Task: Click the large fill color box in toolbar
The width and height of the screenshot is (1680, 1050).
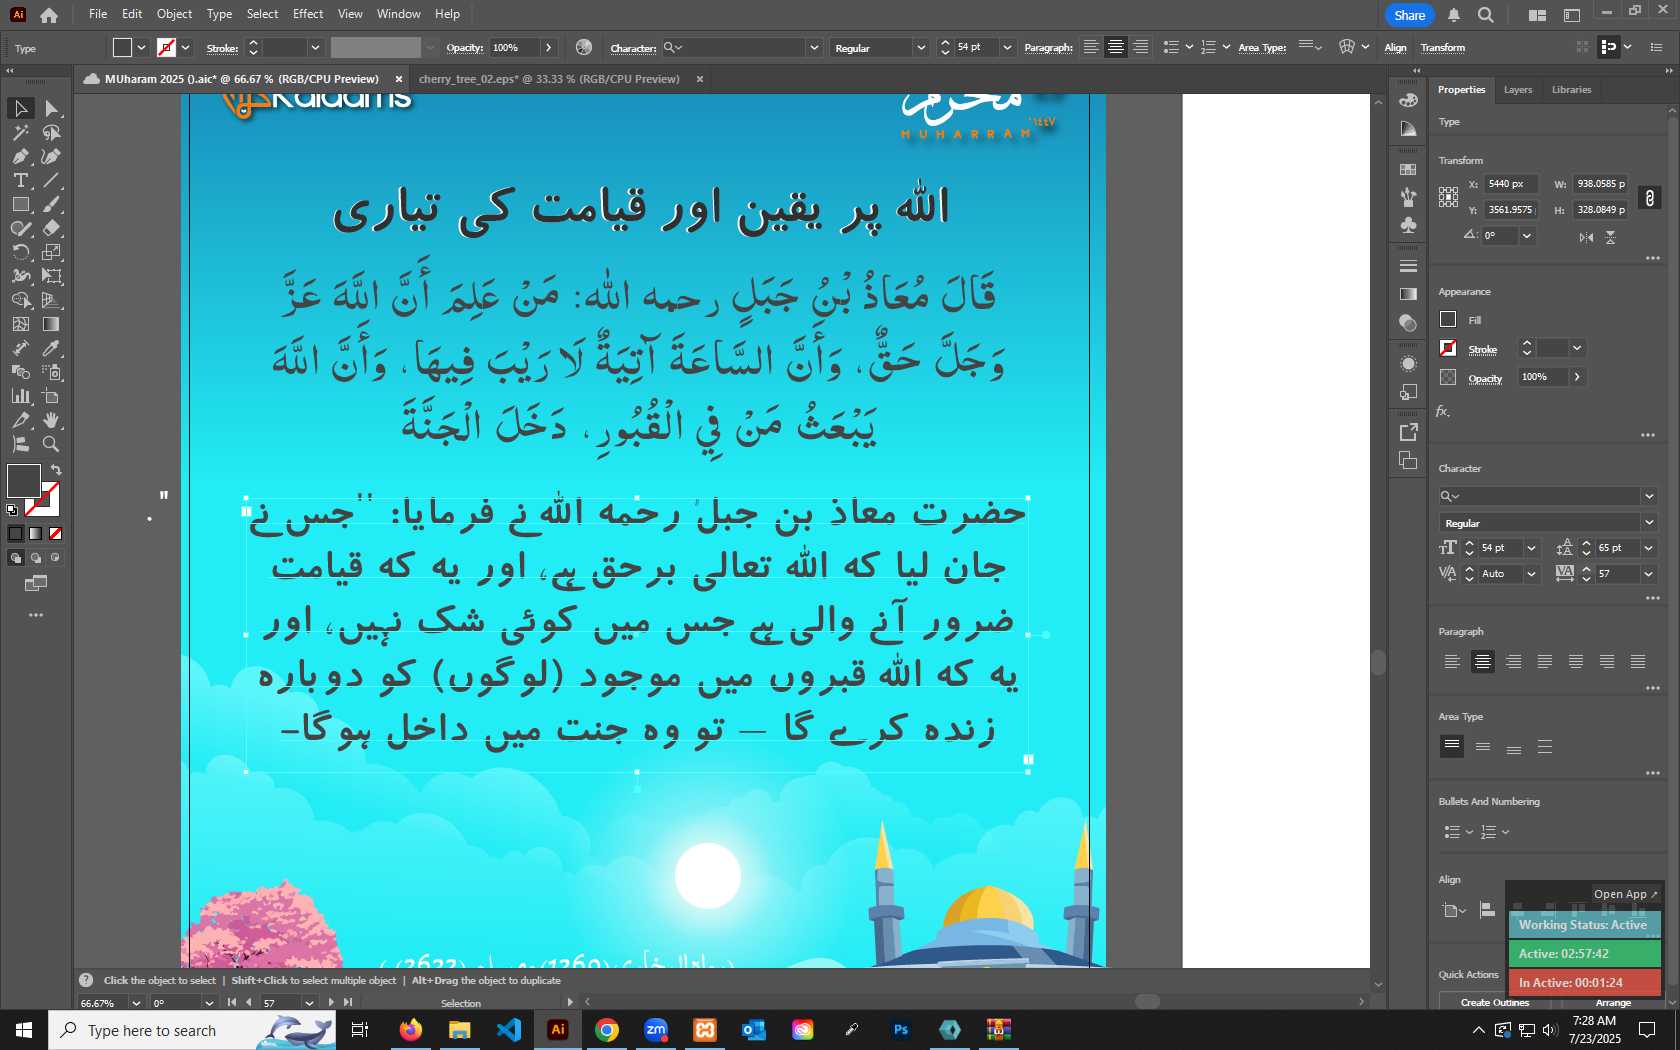Action: (24, 481)
